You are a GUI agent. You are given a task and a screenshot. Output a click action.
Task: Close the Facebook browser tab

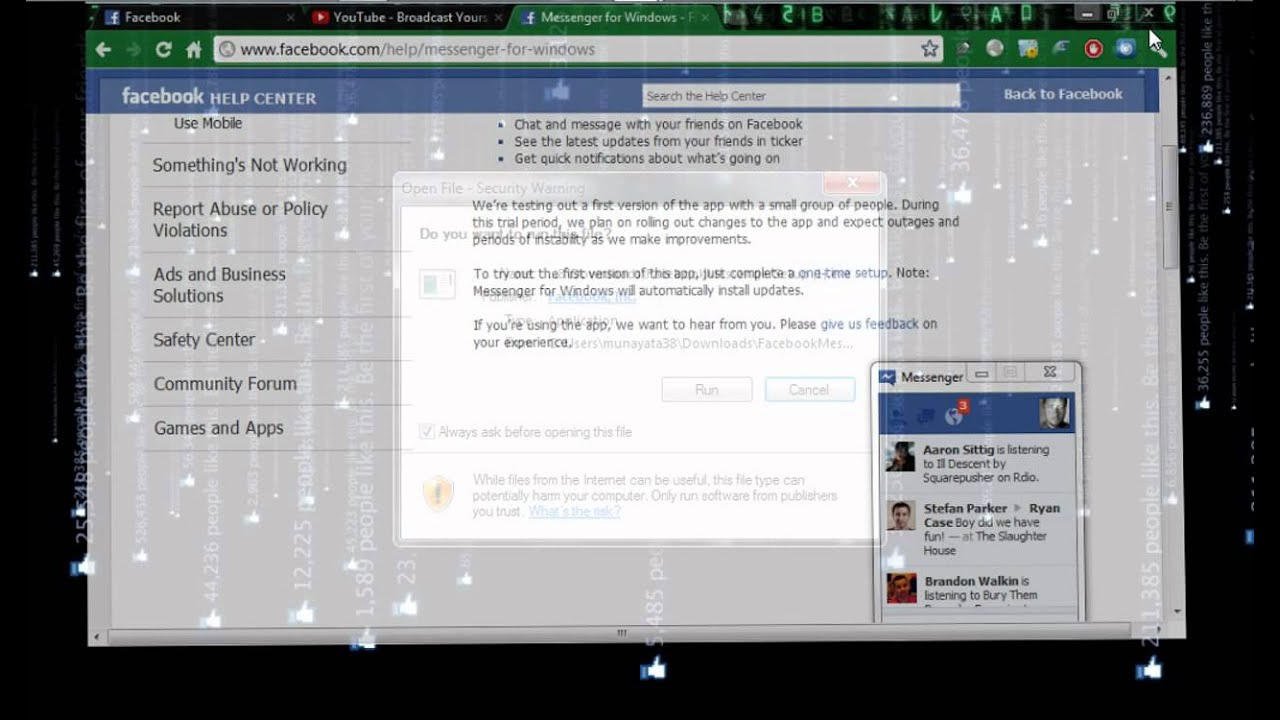pyautogui.click(x=291, y=17)
